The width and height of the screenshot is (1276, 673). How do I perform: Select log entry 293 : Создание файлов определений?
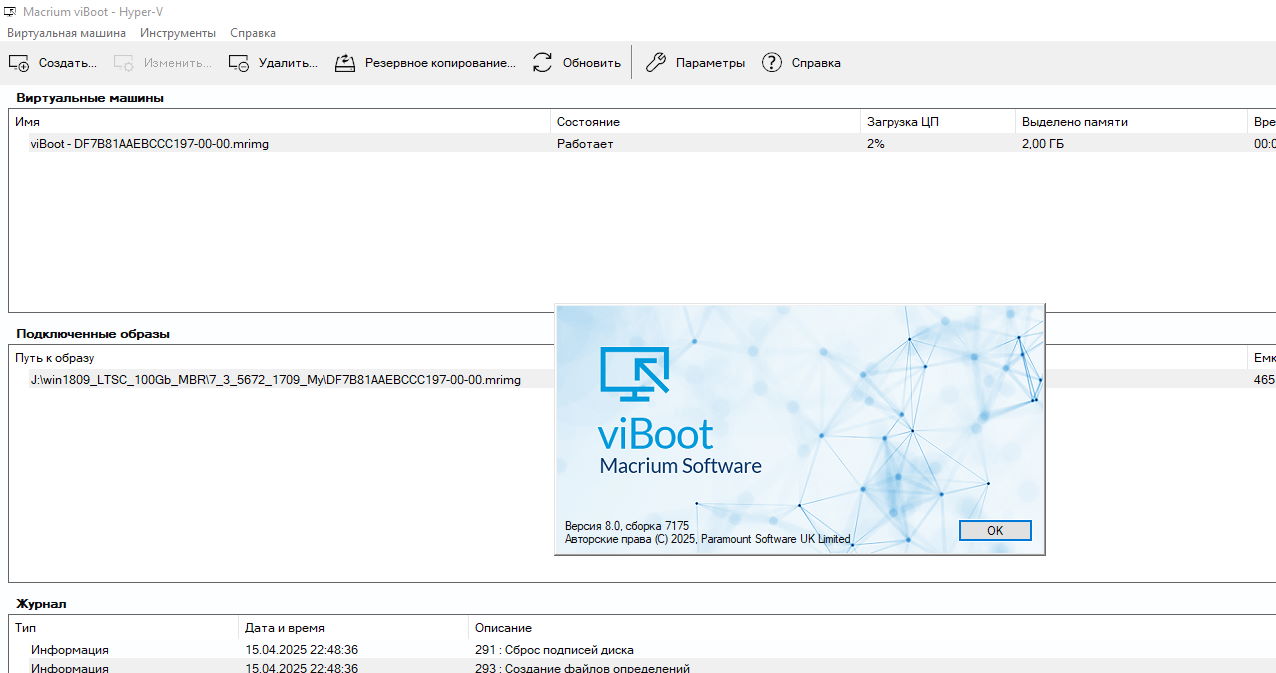click(582, 668)
